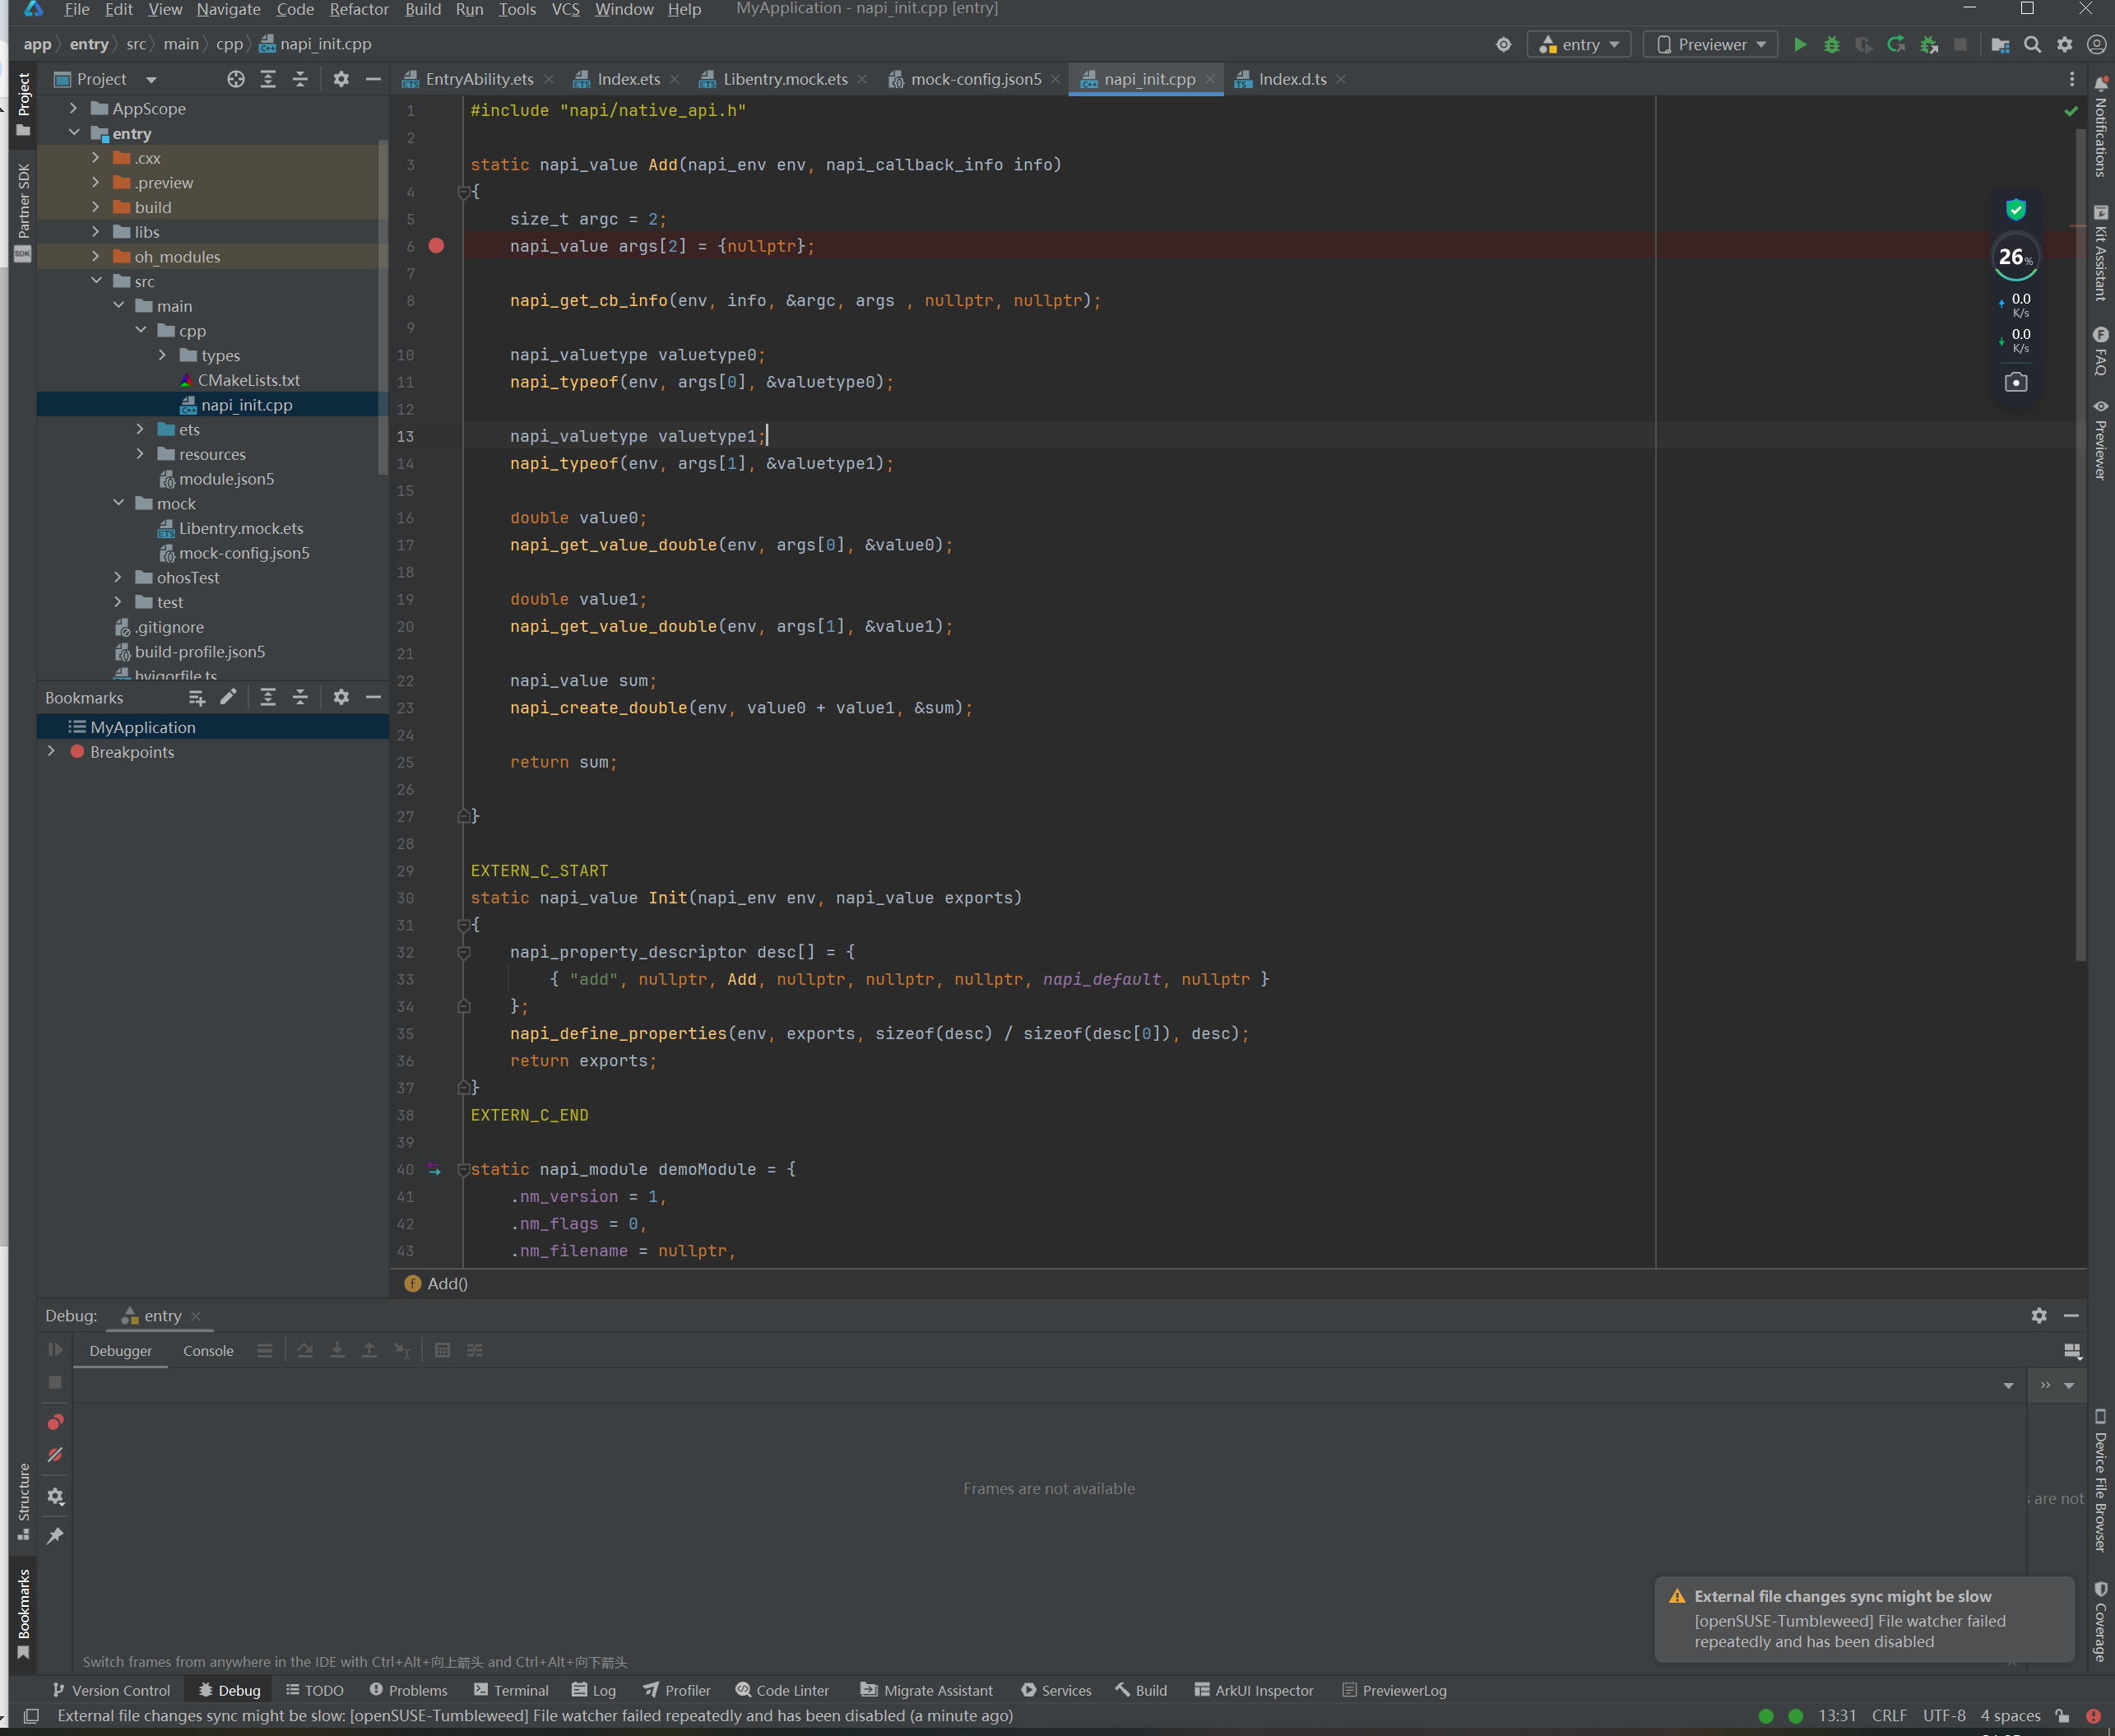The height and width of the screenshot is (1736, 2115).
Task: Toggle the Previewer side tab on the right
Action: pyautogui.click(x=2101, y=439)
